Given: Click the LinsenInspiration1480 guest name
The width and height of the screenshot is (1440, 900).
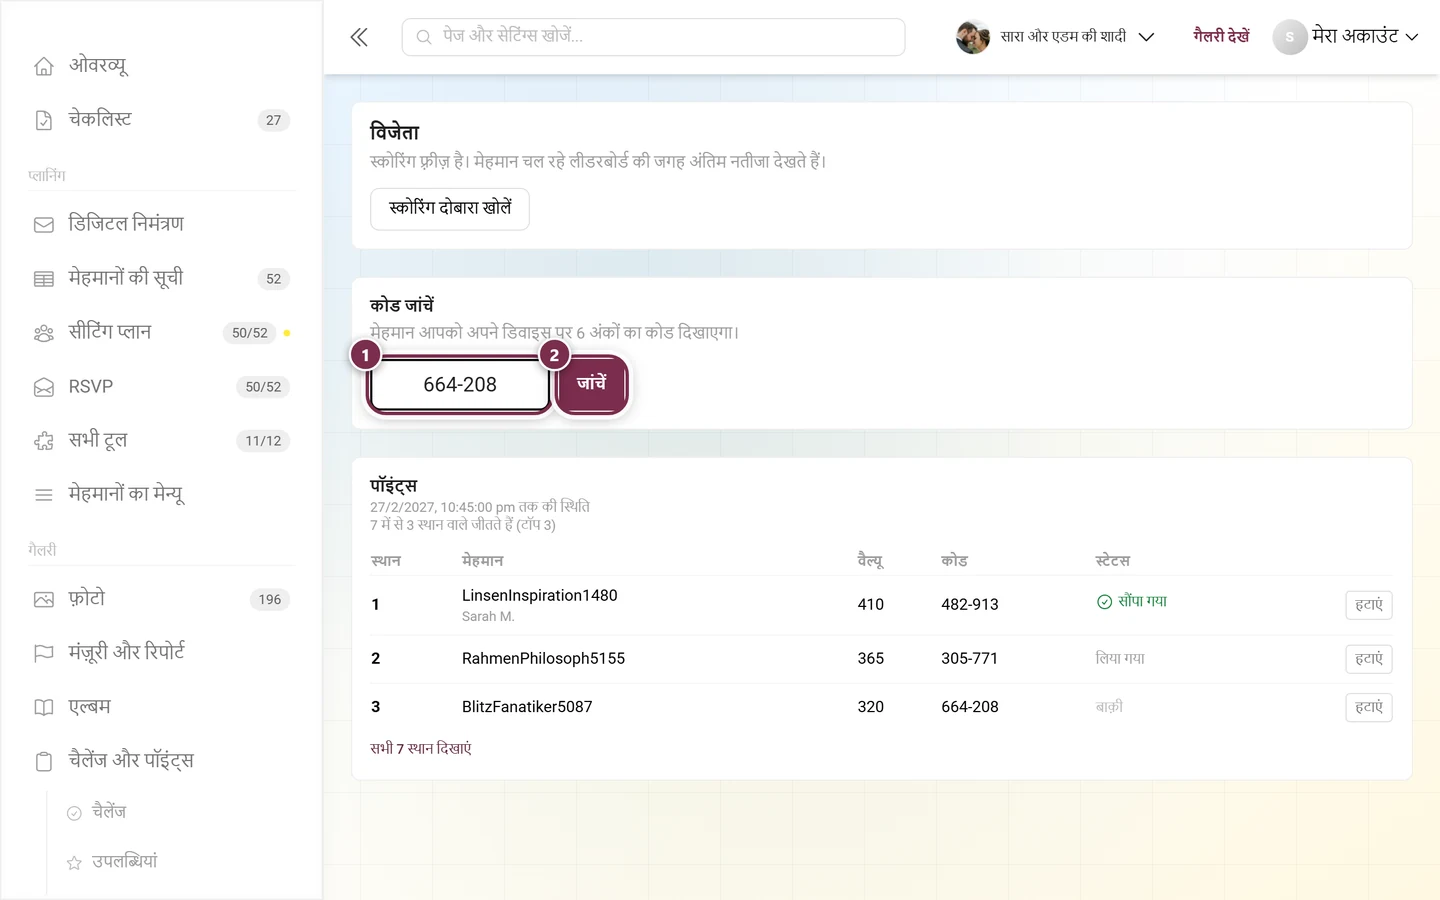Looking at the screenshot, I should (540, 596).
